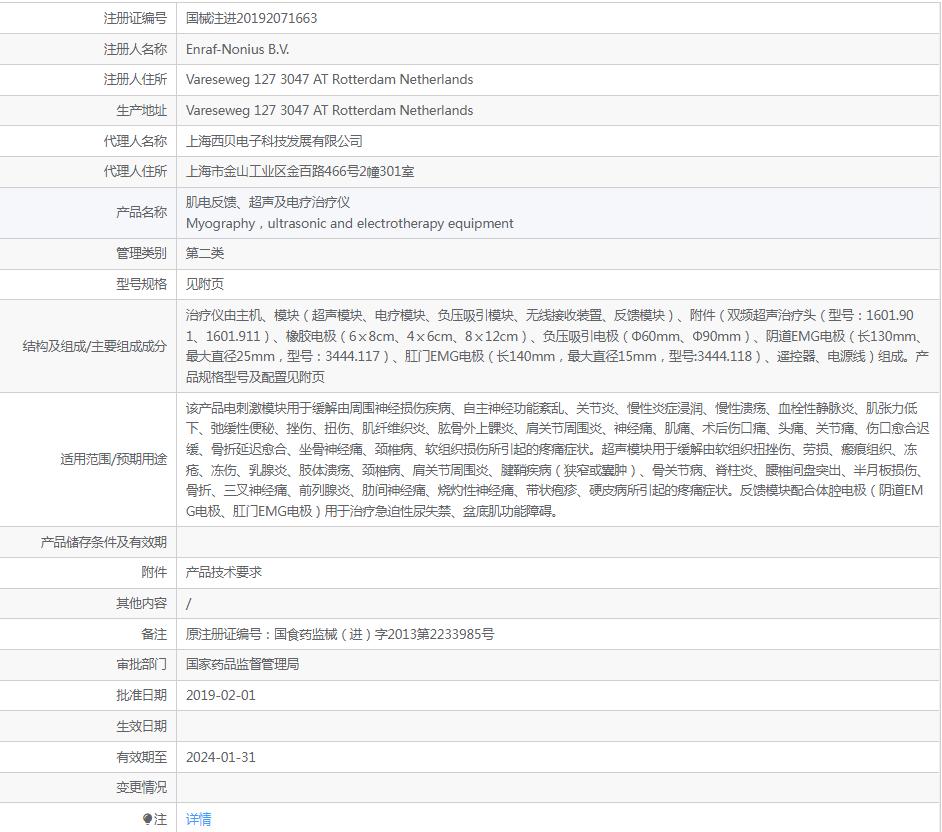
Task: Click the original registration number remark
Action: 340,634
